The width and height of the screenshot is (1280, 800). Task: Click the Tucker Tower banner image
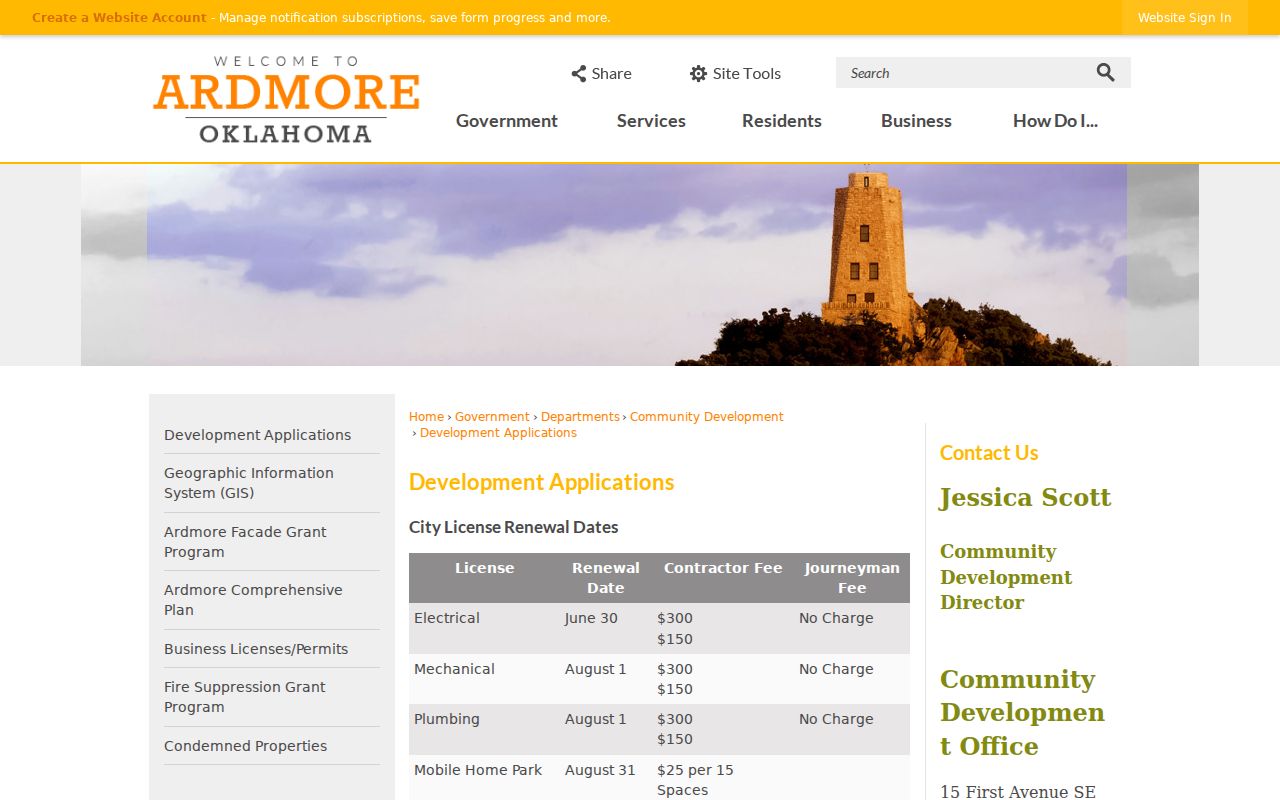(640, 265)
